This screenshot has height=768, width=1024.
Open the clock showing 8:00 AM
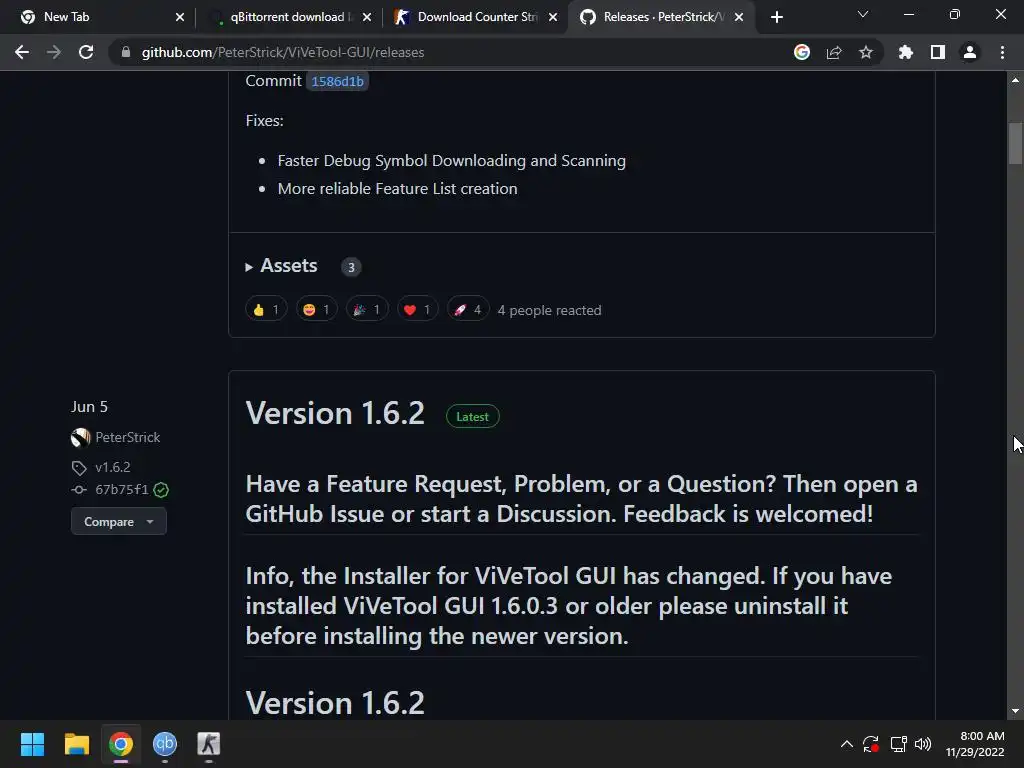pos(975,744)
